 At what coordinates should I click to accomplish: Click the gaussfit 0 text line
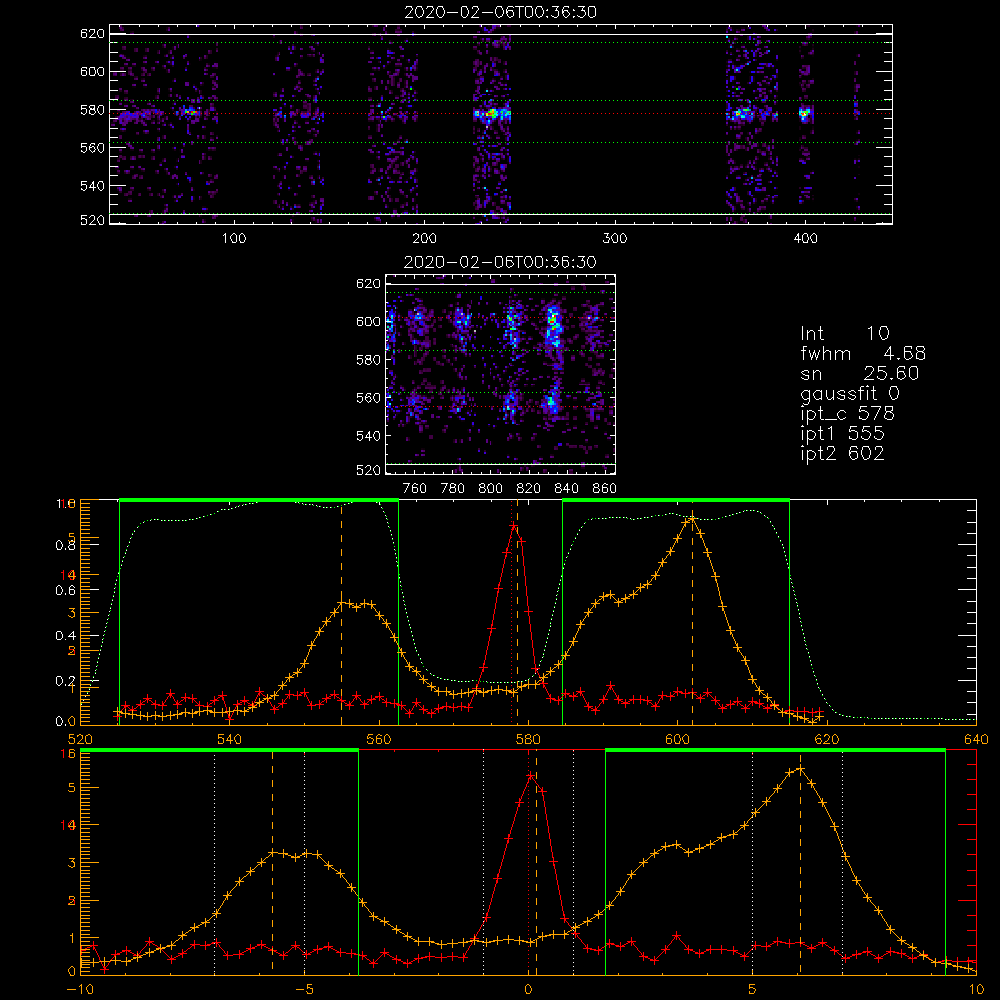849,394
